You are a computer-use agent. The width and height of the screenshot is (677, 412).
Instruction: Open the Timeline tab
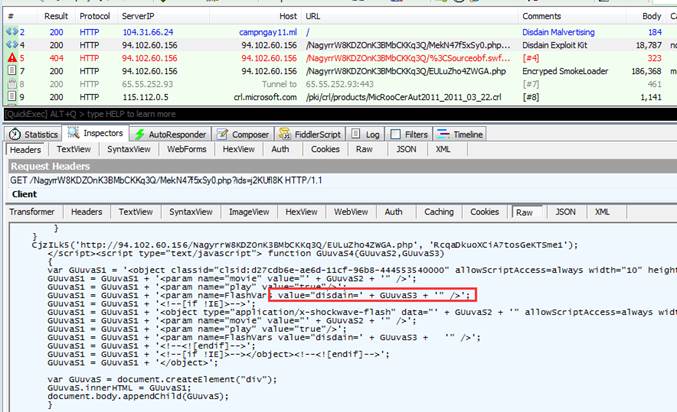tap(460, 134)
